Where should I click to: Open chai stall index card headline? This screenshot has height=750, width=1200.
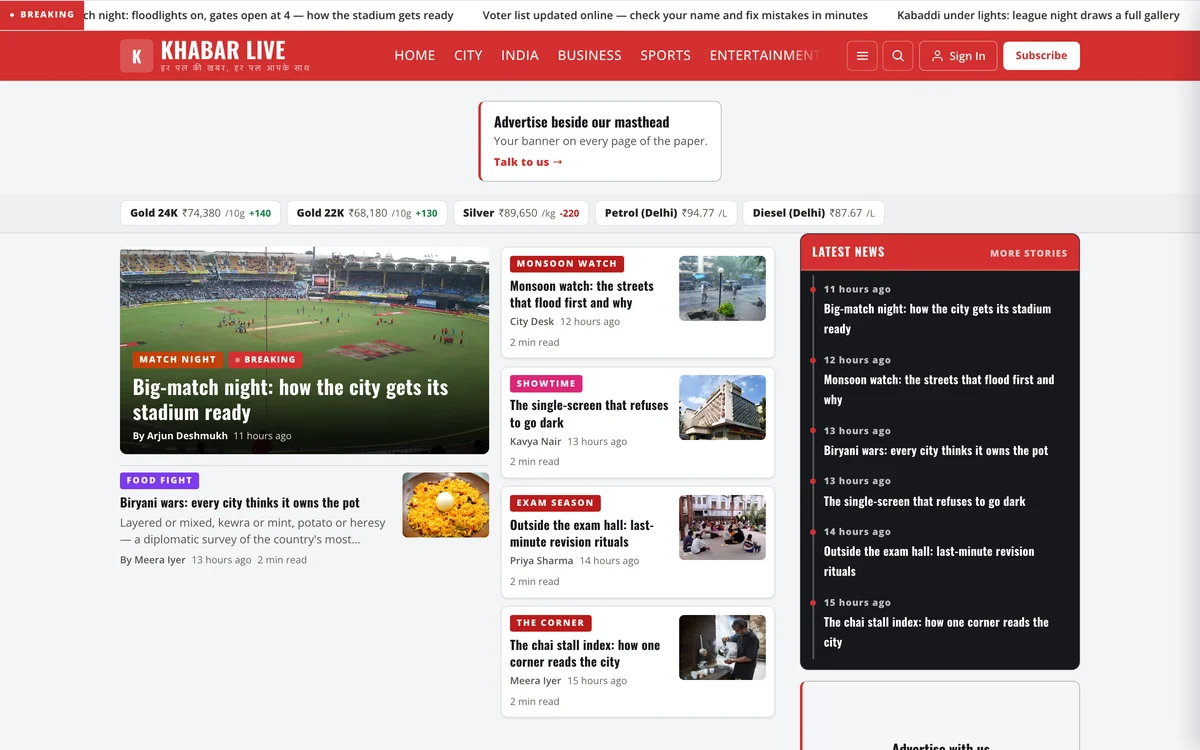[x=585, y=653]
